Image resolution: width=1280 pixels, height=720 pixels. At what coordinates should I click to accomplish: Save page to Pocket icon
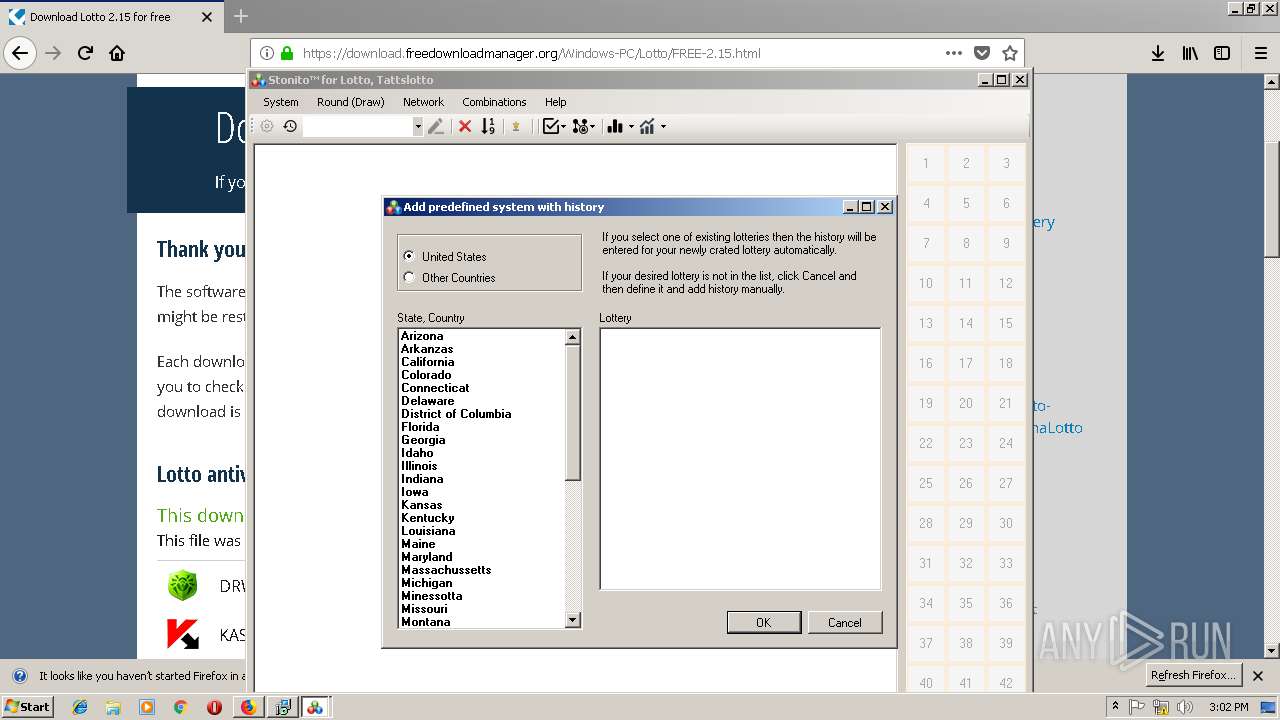tap(982, 53)
